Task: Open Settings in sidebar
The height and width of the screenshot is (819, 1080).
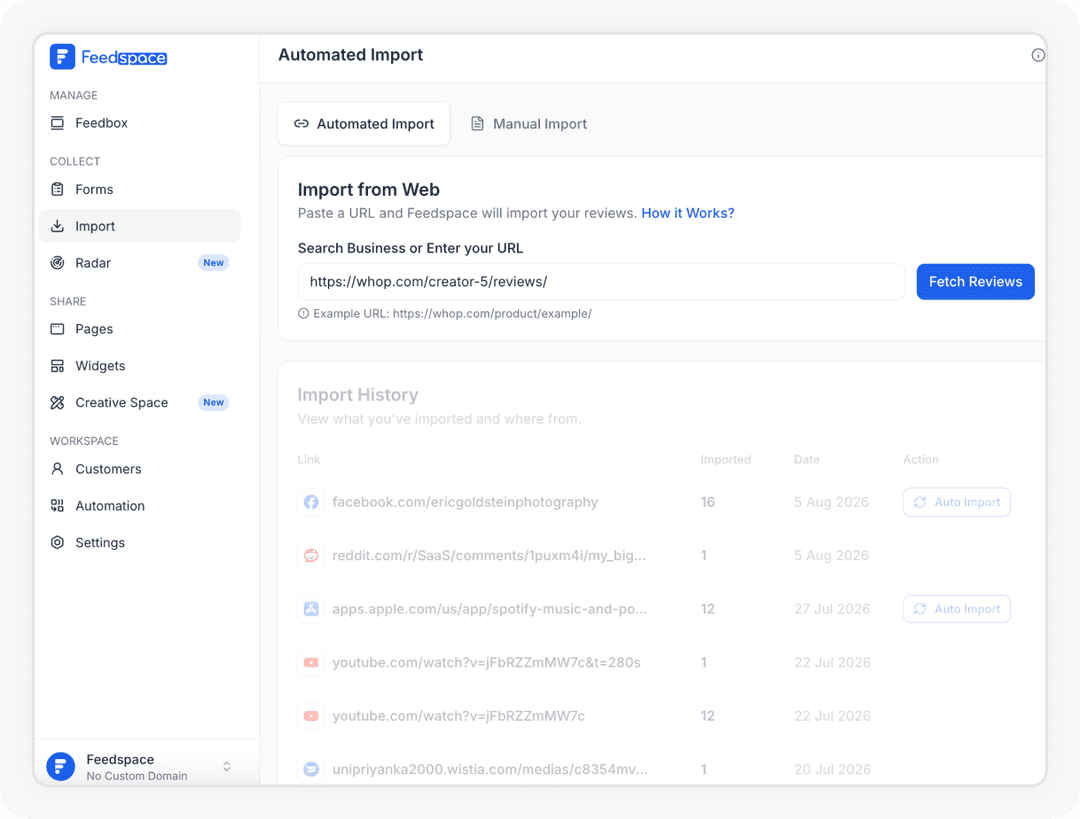Action: click(139, 543)
